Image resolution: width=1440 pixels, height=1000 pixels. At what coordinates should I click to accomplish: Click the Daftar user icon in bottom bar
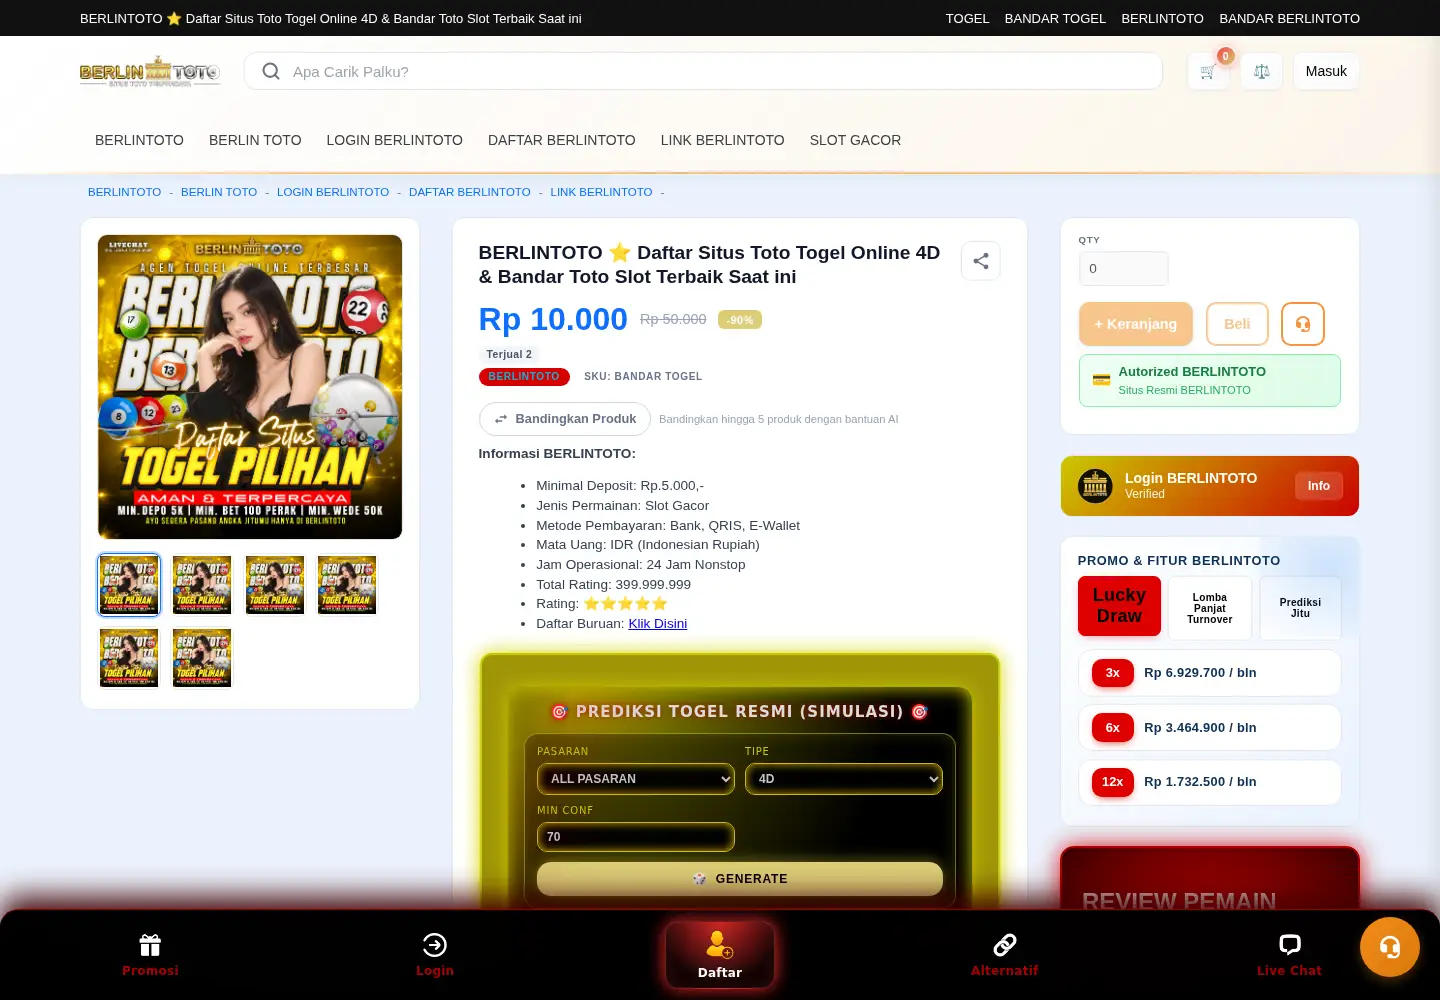pyautogui.click(x=720, y=944)
